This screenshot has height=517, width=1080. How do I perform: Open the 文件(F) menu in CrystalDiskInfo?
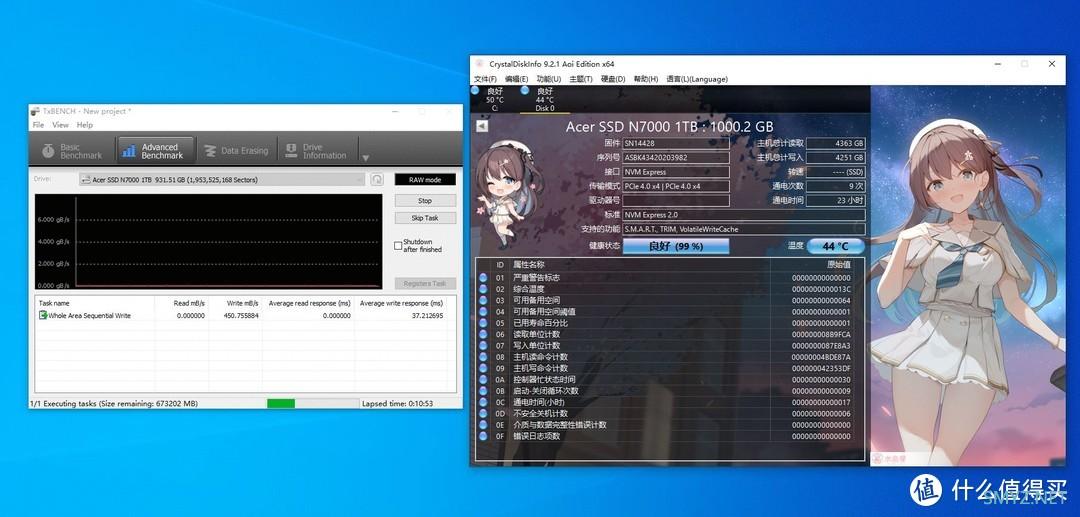point(486,79)
